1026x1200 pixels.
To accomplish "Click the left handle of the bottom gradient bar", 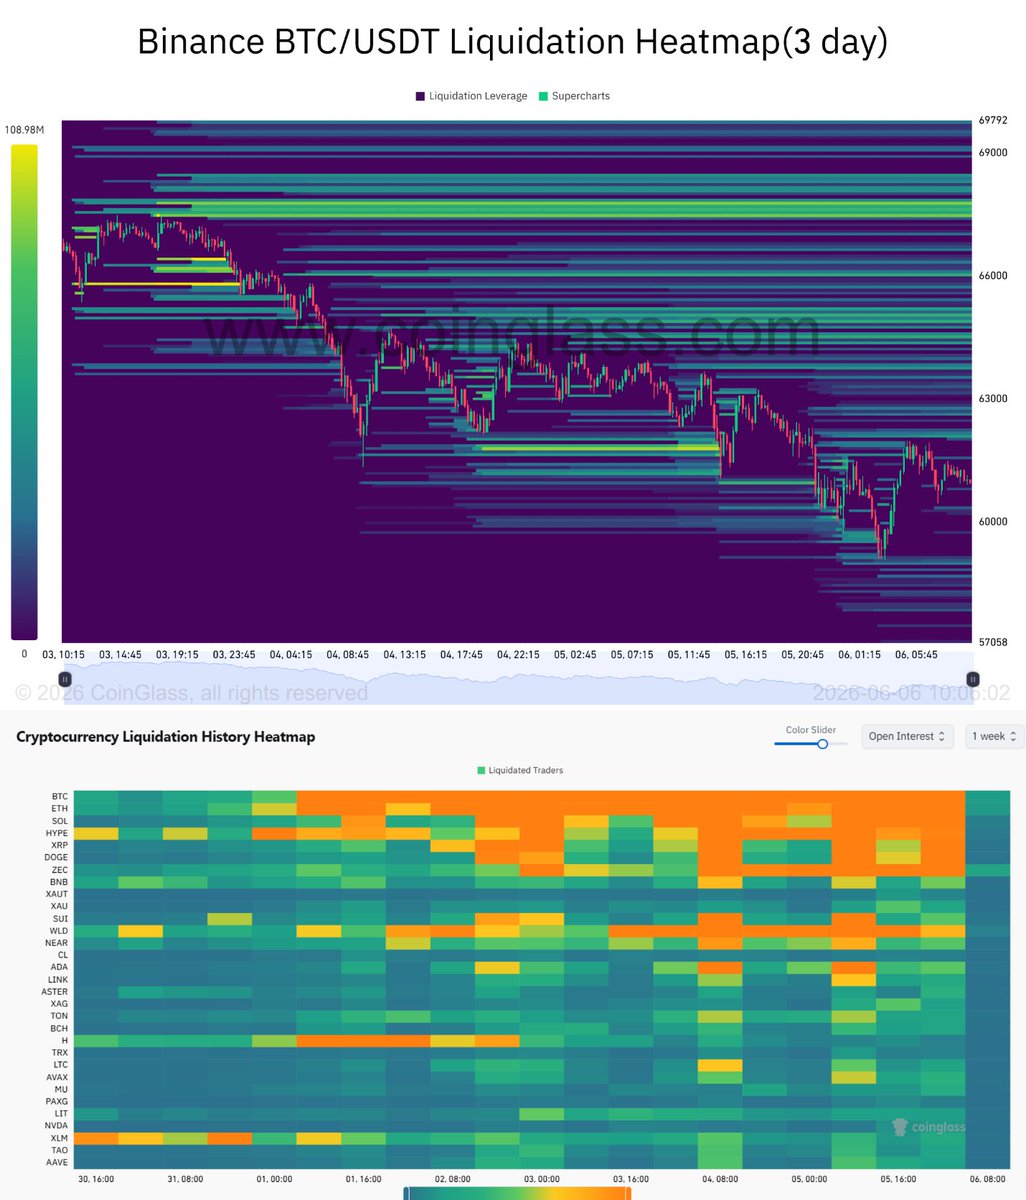I will (406, 1193).
